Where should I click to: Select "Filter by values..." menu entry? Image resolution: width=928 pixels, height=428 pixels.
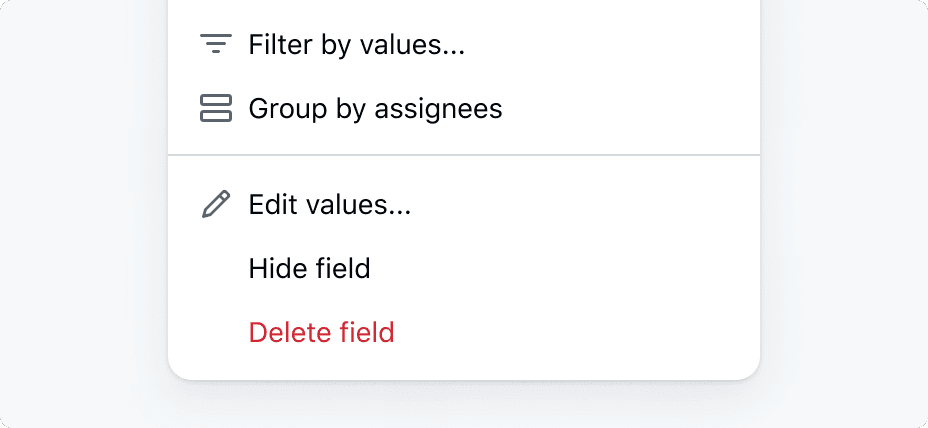point(356,44)
